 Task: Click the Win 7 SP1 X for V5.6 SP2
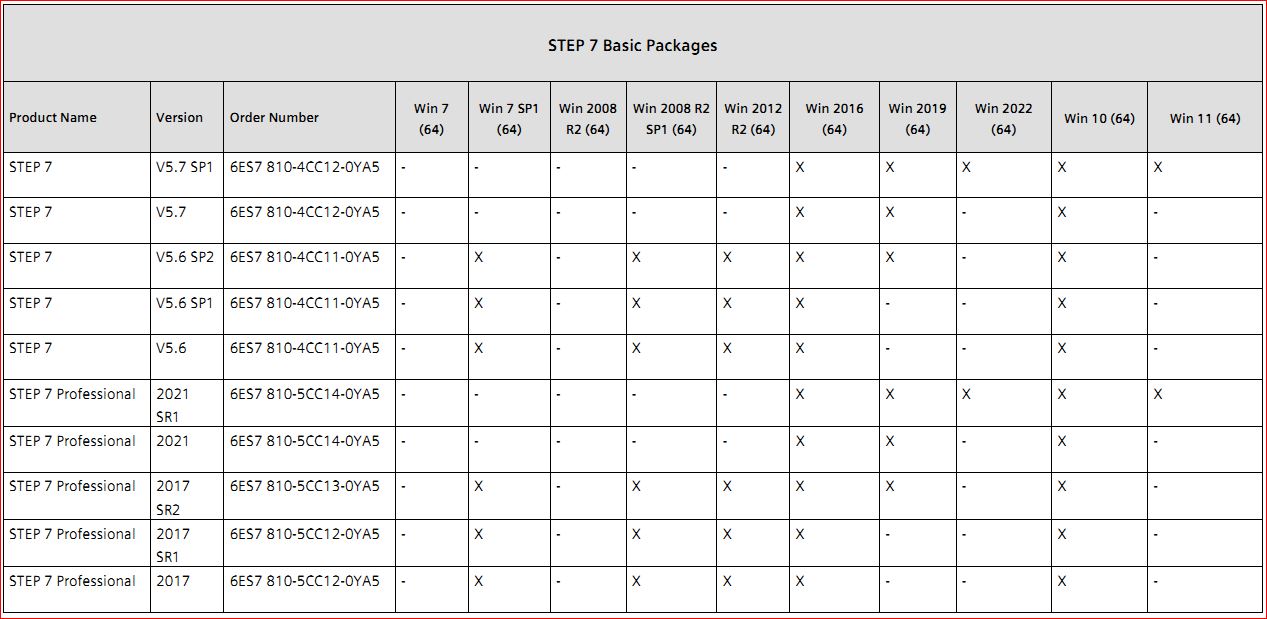479,257
